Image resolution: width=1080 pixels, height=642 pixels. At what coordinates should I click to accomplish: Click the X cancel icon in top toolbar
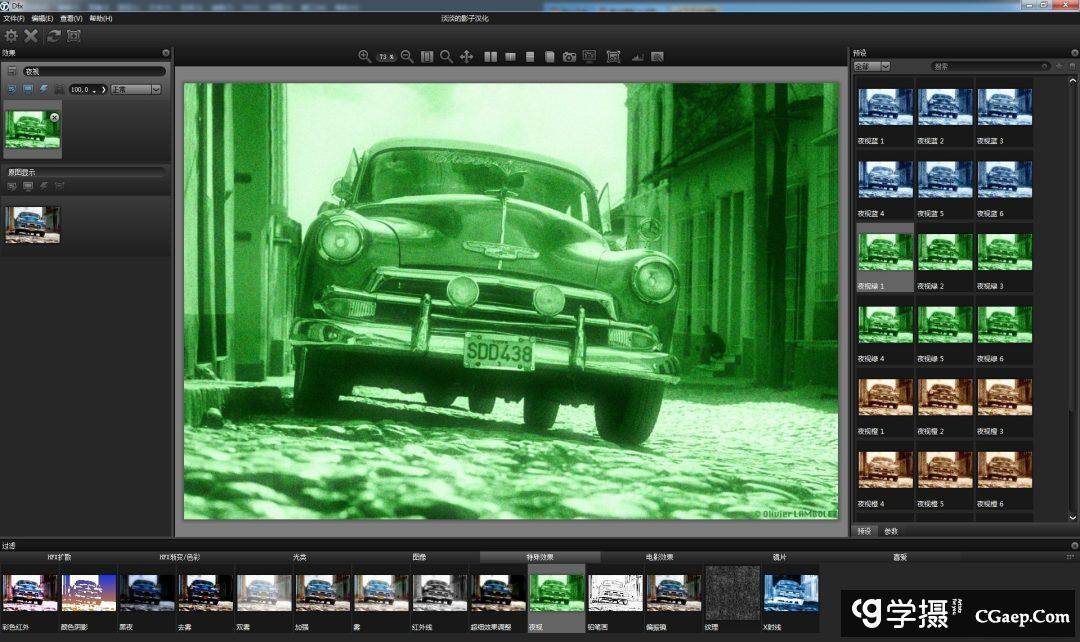coord(31,36)
